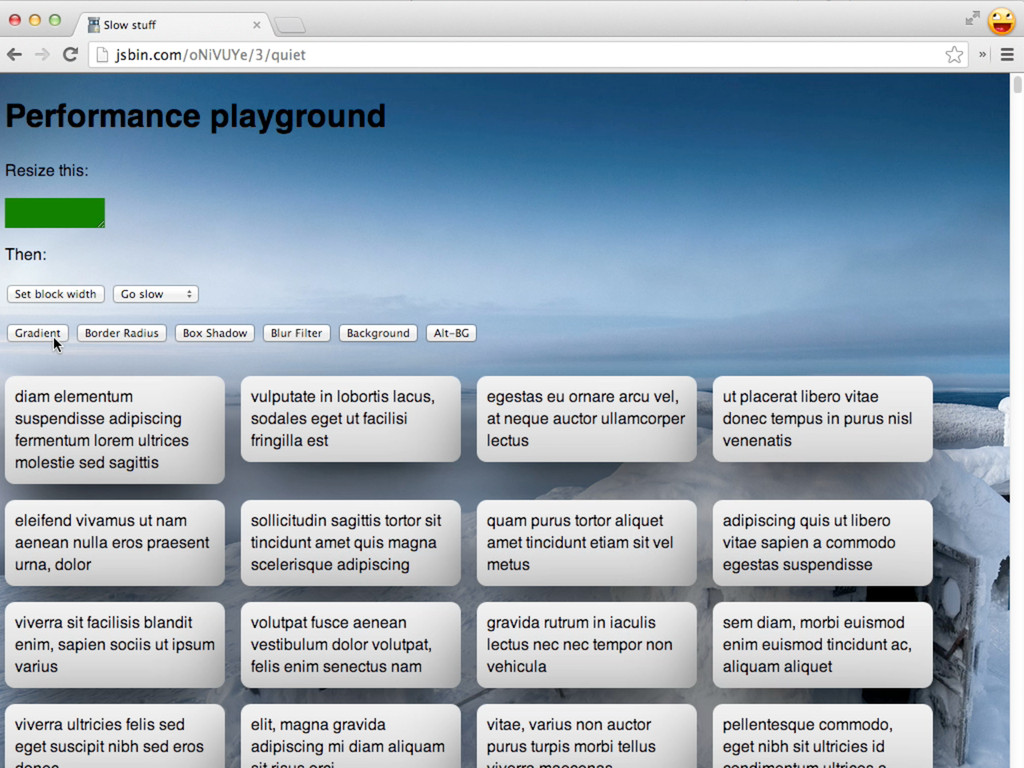Click the emoji profile icon
Image resolution: width=1024 pixels, height=768 pixels.
point(1001,21)
